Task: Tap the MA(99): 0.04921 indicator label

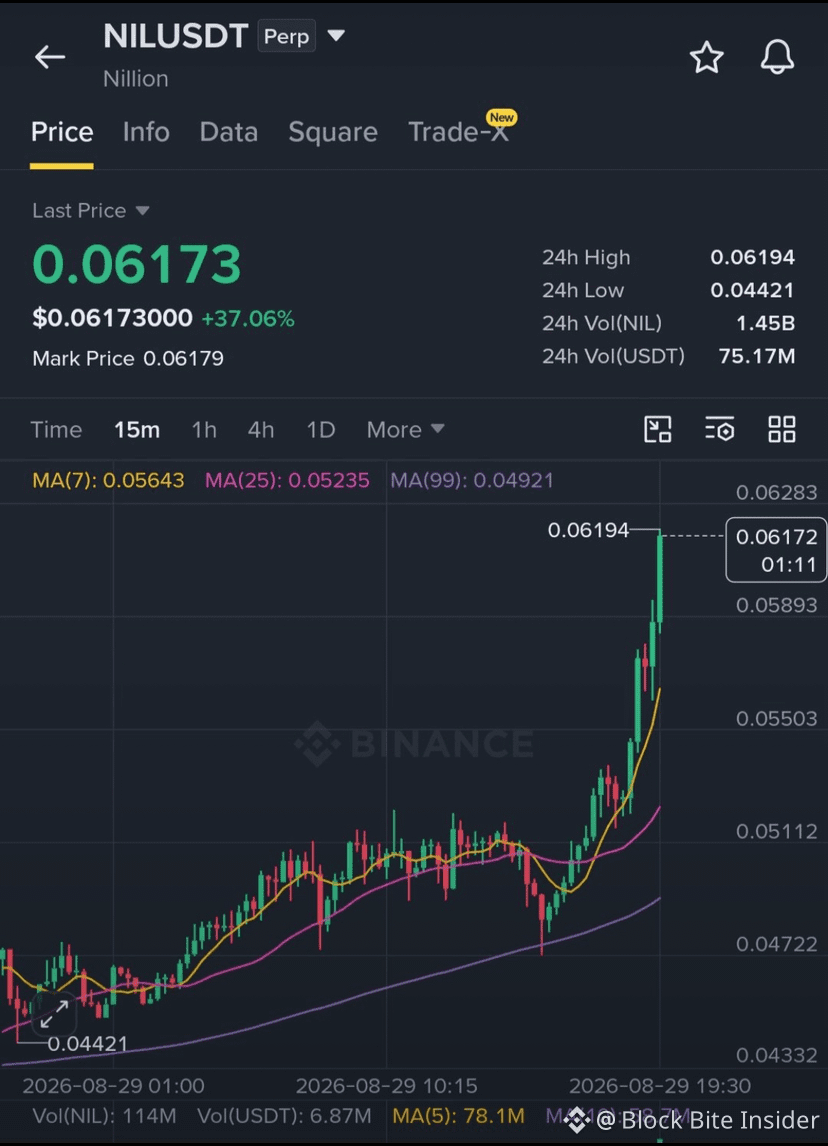Action: [x=472, y=480]
